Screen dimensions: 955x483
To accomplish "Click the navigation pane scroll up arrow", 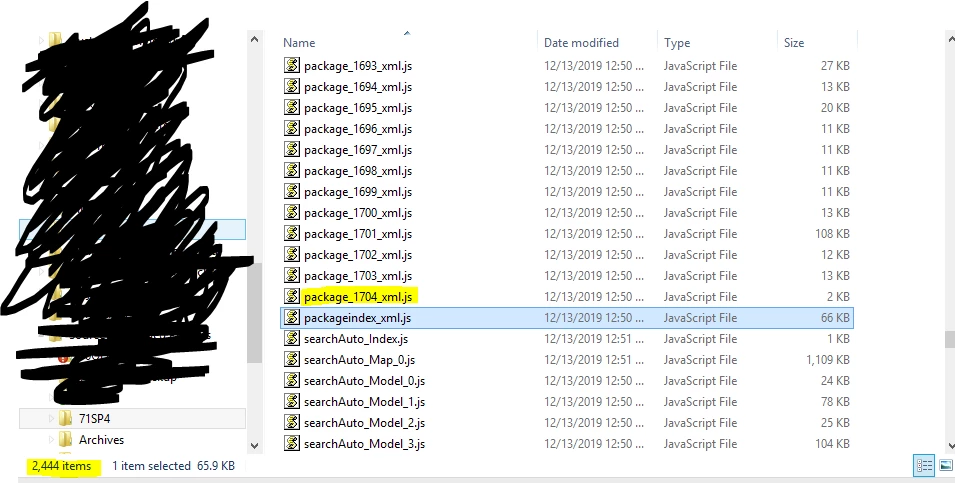I will click(255, 40).
